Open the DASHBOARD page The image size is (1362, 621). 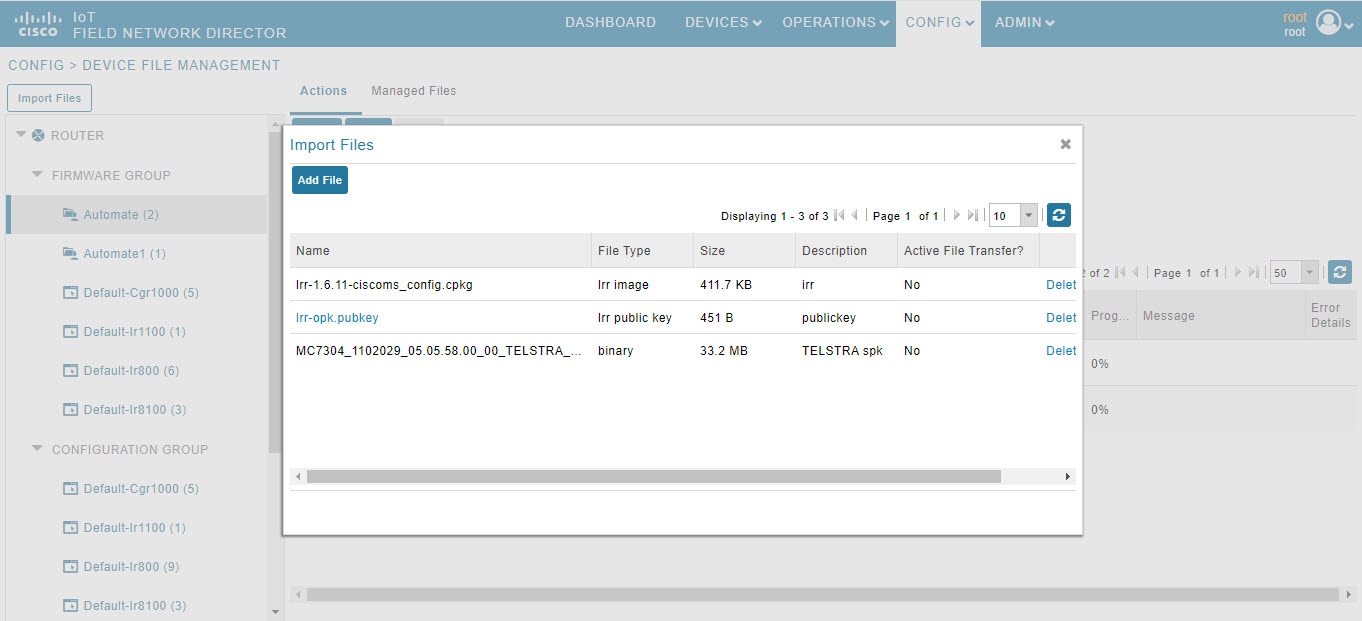point(611,22)
